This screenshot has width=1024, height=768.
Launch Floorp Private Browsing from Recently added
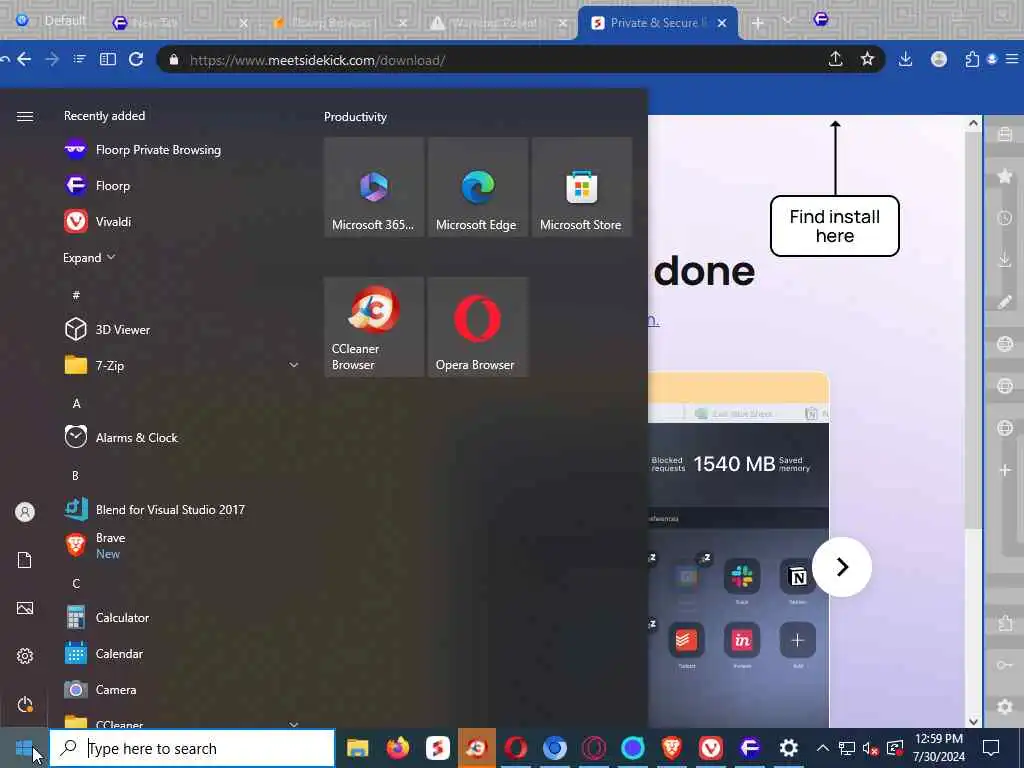point(183,150)
